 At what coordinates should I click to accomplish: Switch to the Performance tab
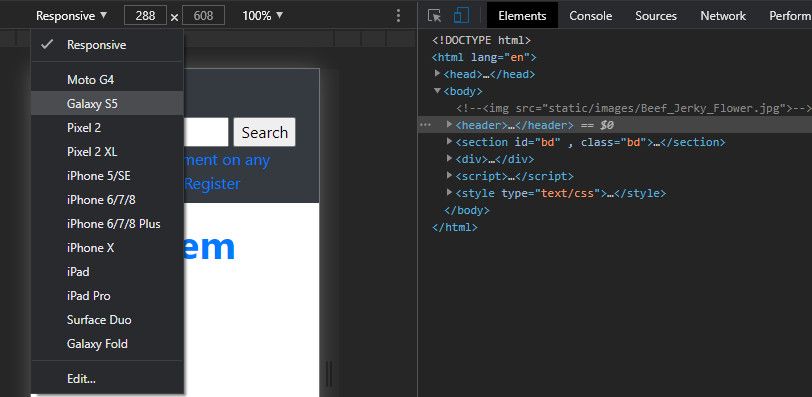790,16
